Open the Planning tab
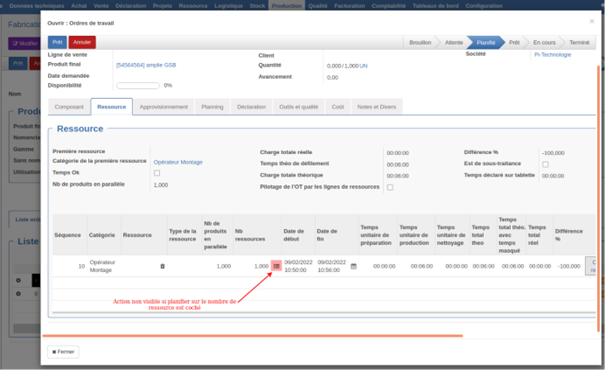 pos(212,107)
